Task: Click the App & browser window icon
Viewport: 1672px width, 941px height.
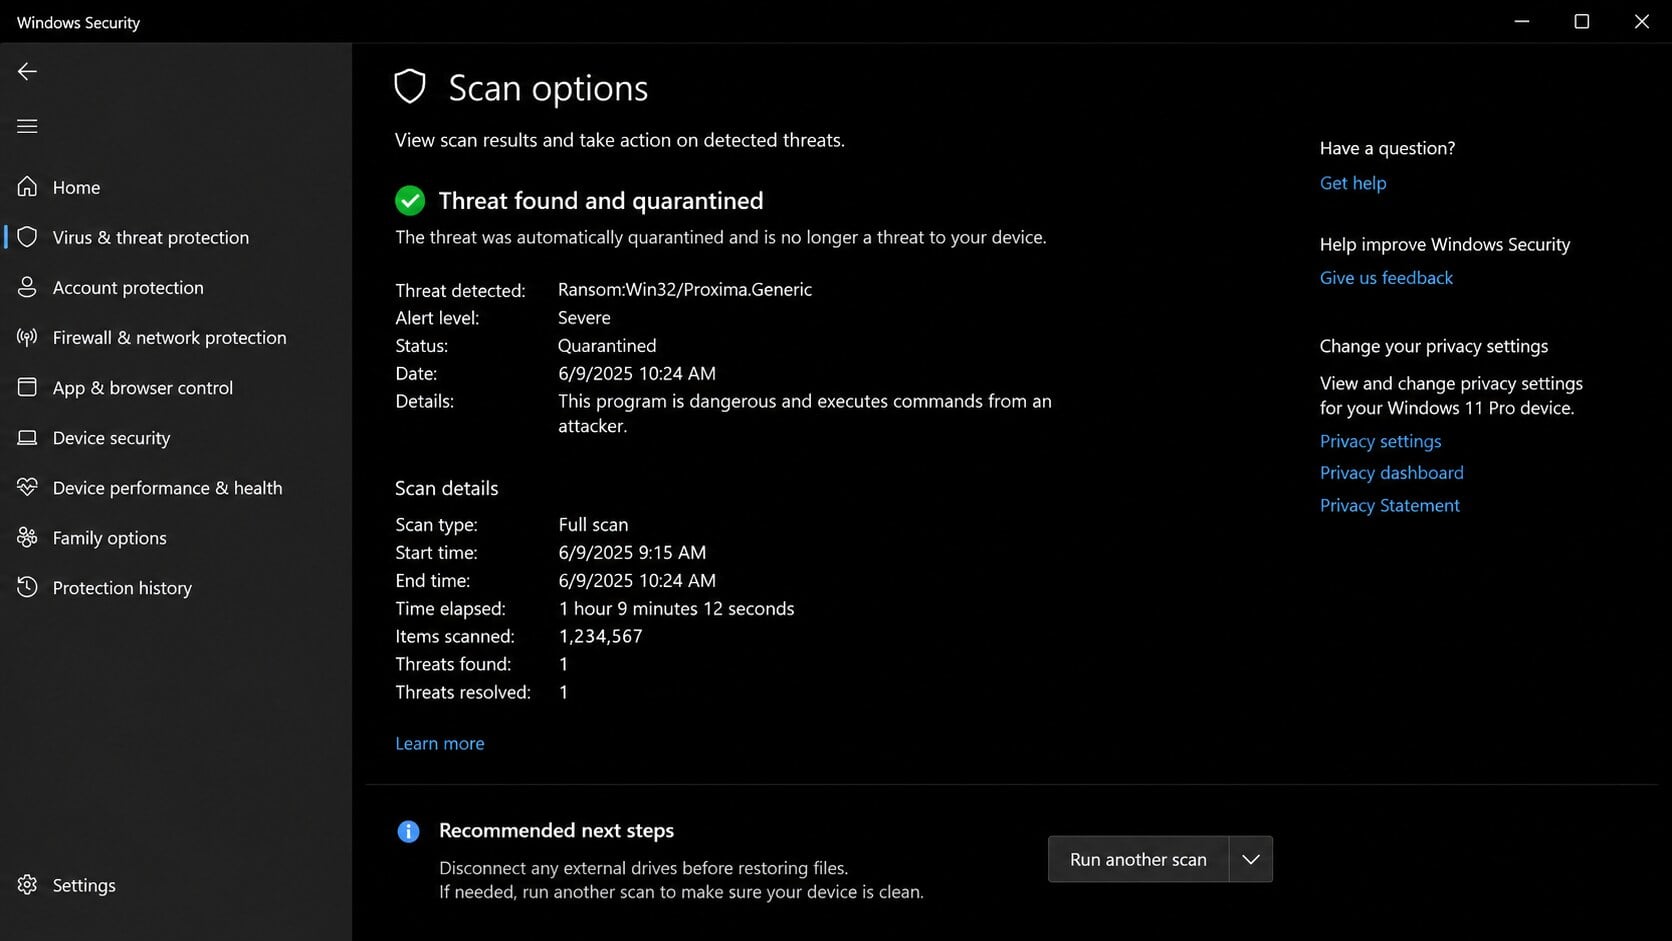Action: (x=27, y=387)
